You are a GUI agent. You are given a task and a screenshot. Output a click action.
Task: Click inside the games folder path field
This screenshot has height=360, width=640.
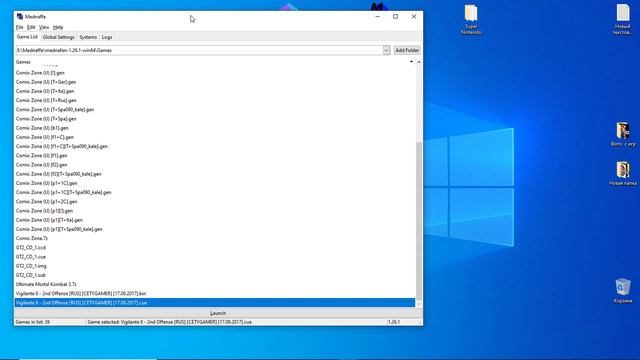[x=199, y=50]
